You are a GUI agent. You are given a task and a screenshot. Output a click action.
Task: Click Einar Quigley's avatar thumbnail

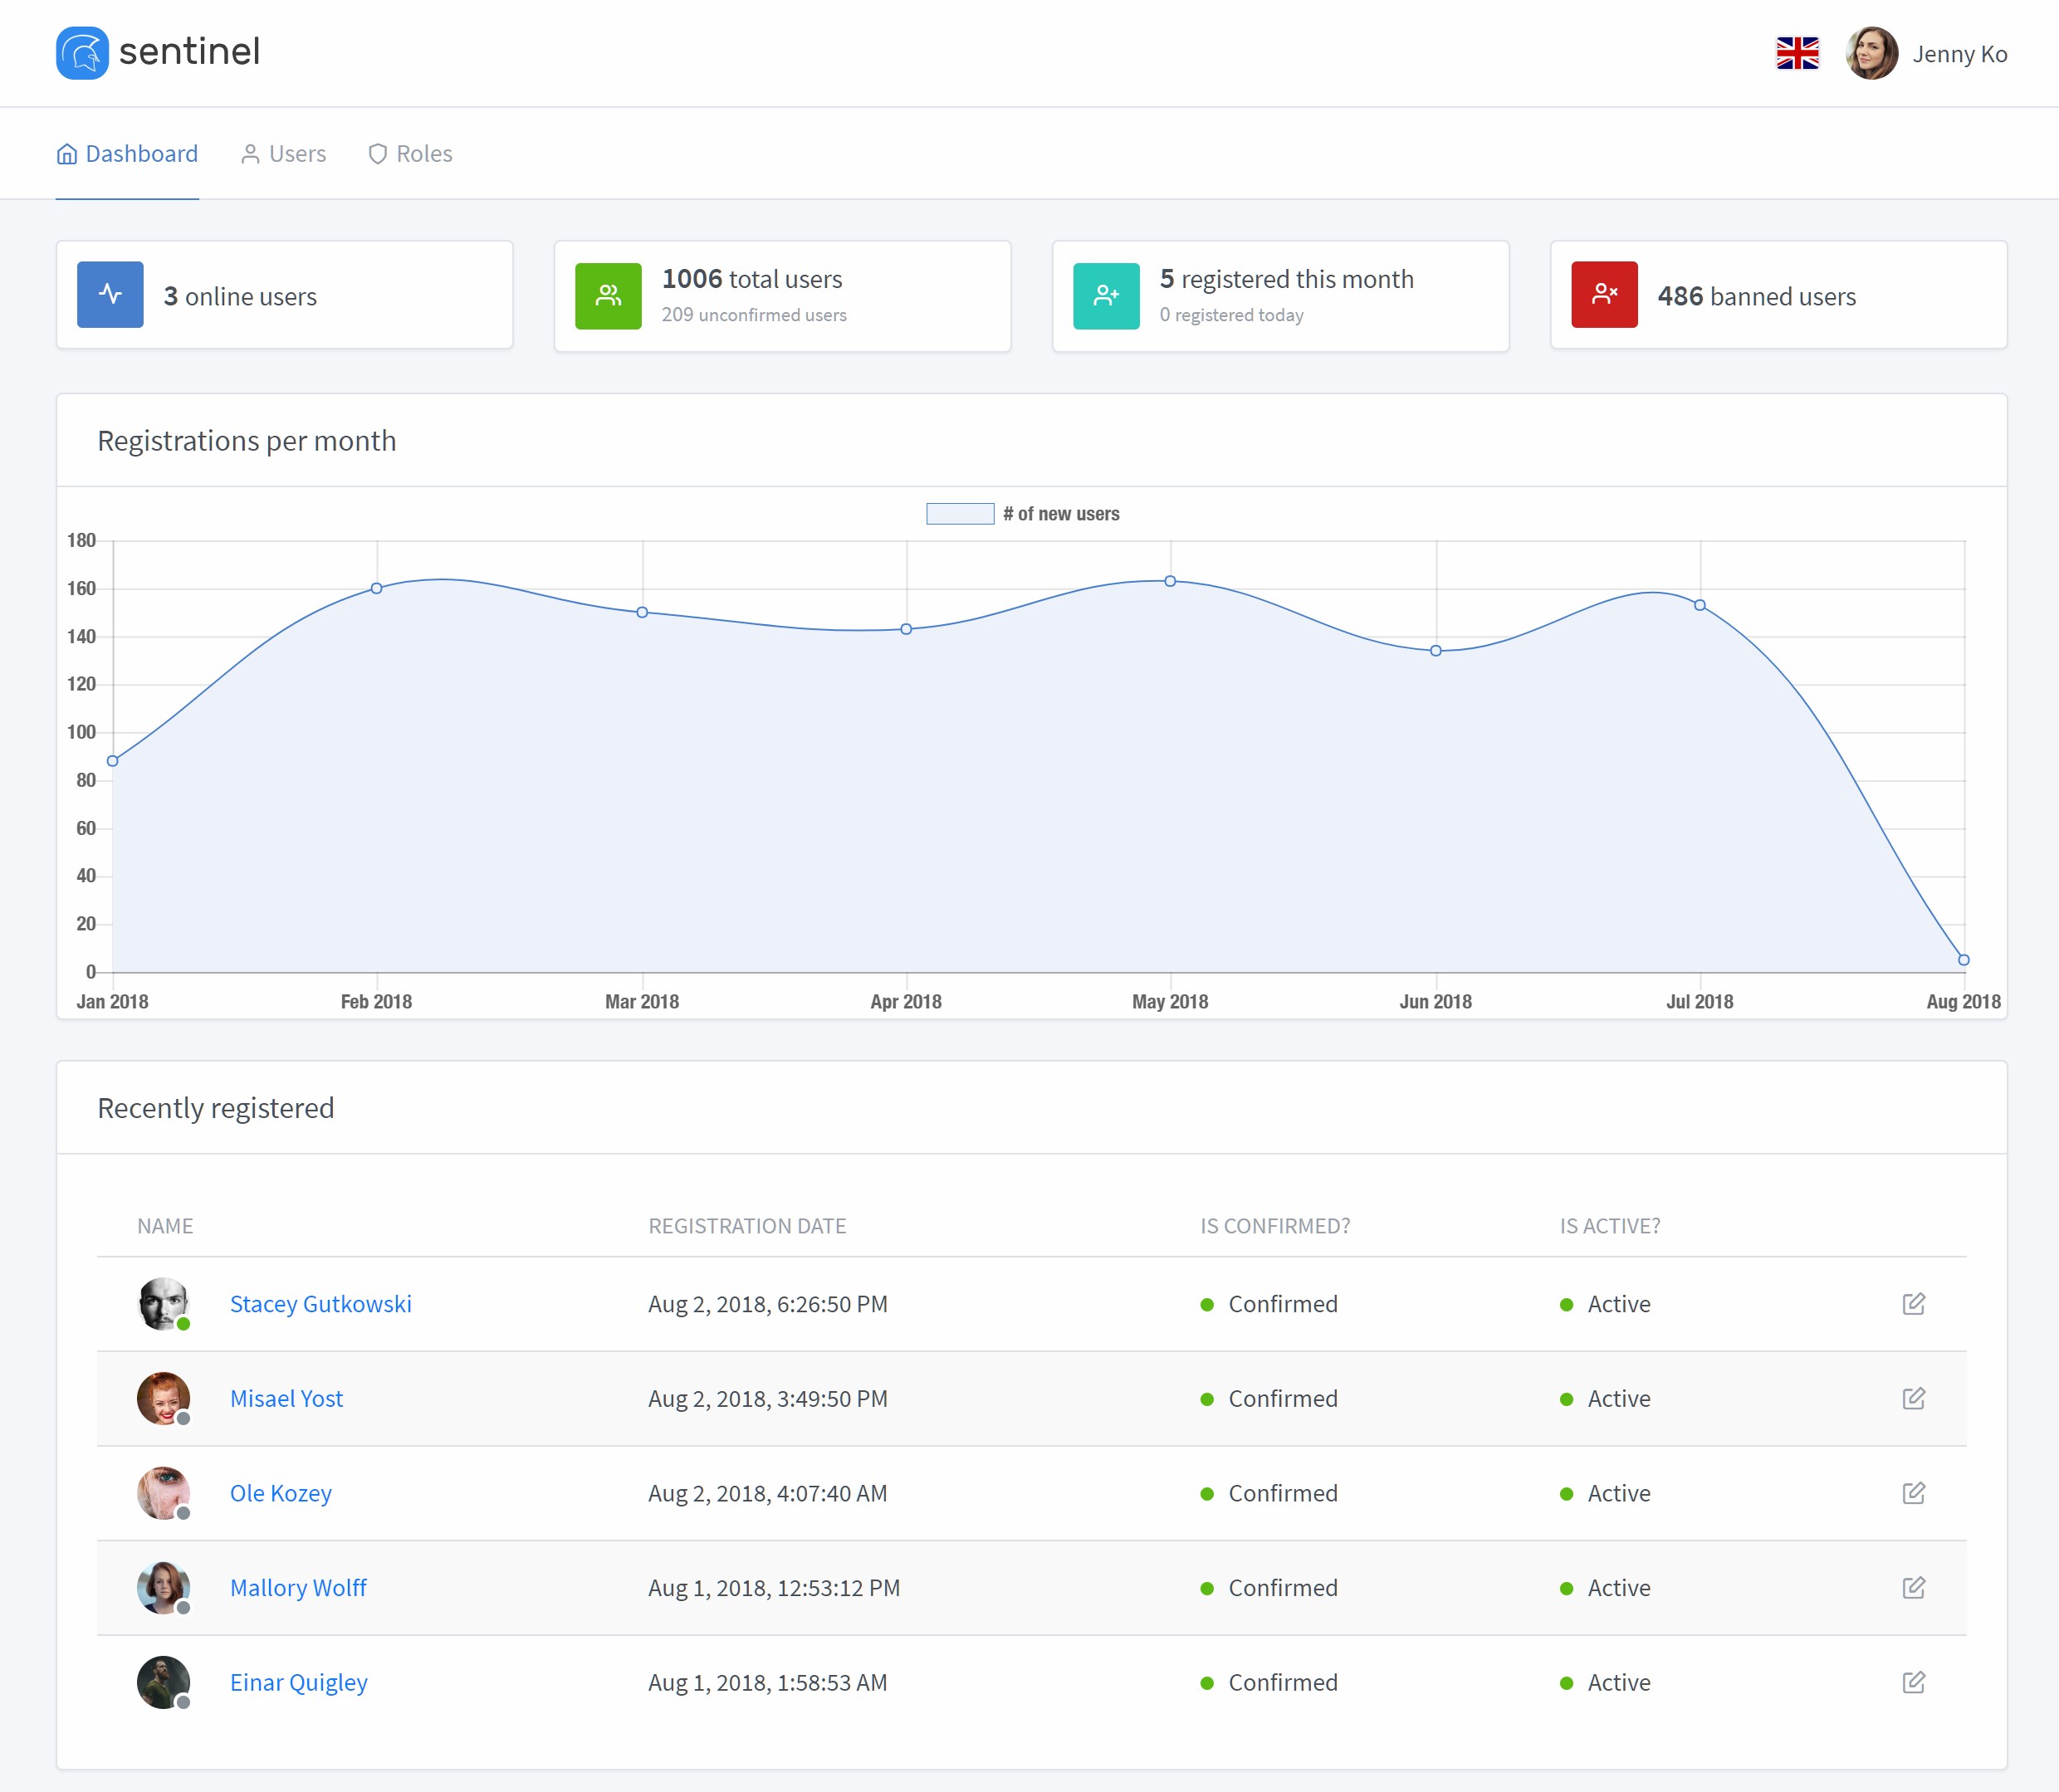point(163,1682)
